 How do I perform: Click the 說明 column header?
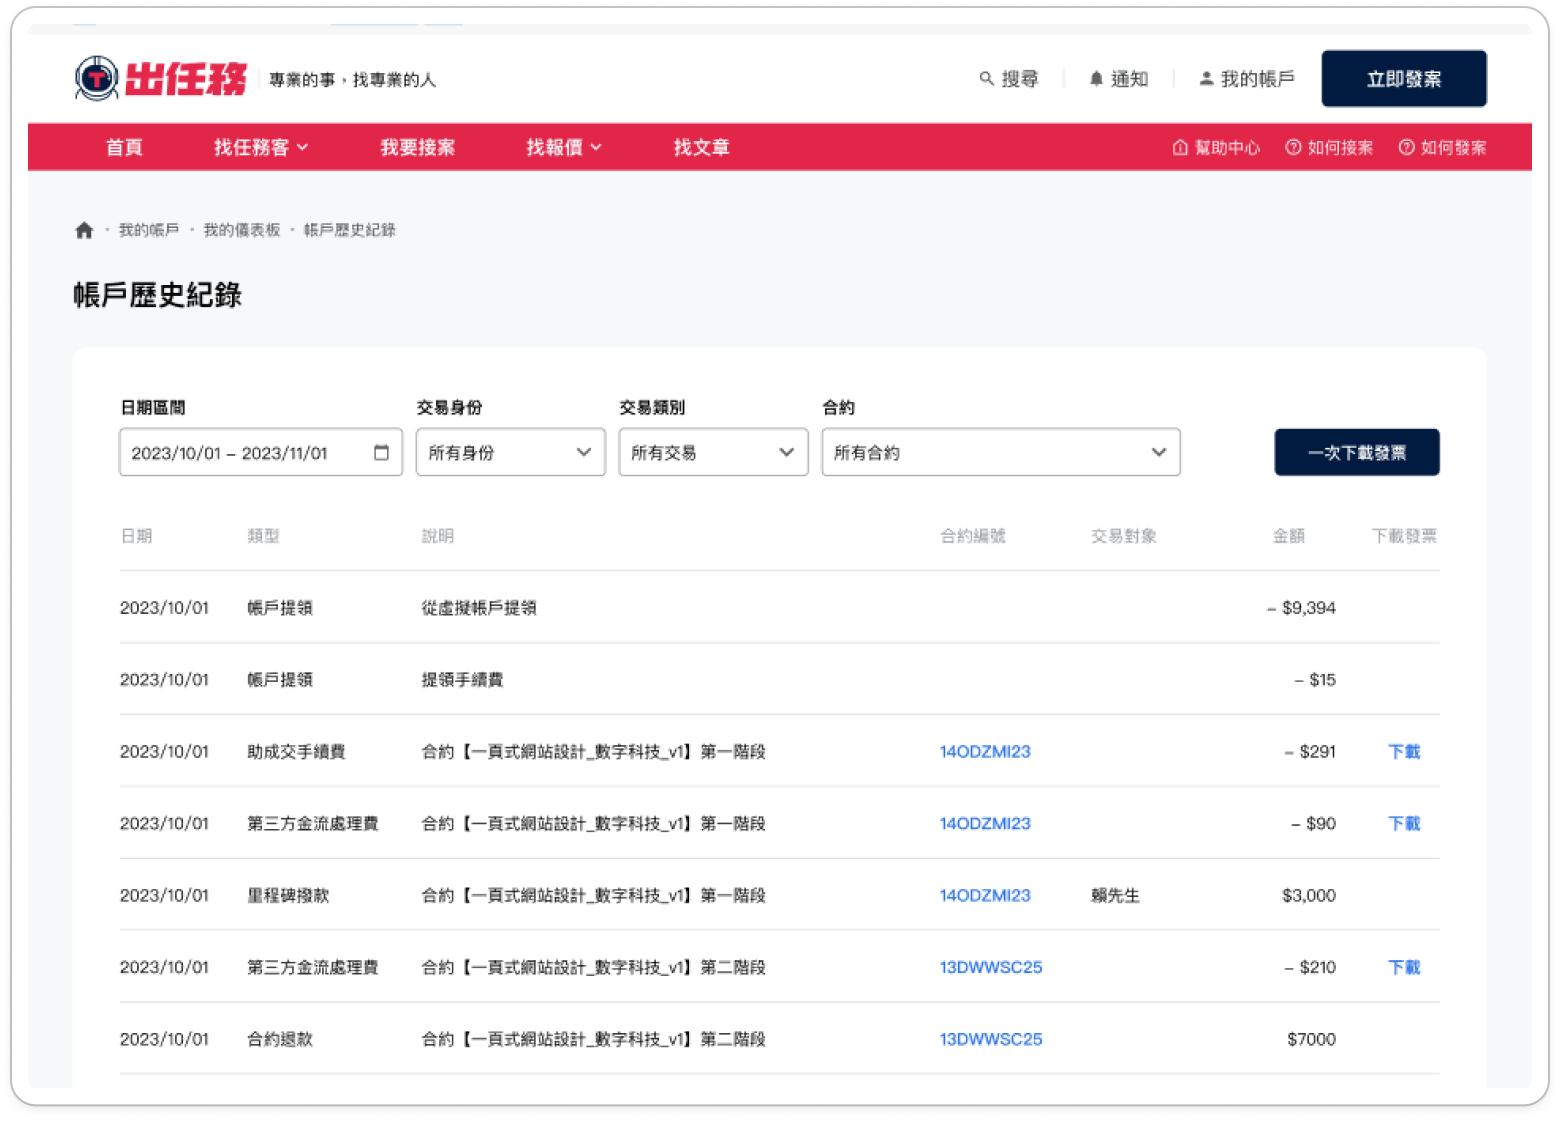(x=438, y=536)
